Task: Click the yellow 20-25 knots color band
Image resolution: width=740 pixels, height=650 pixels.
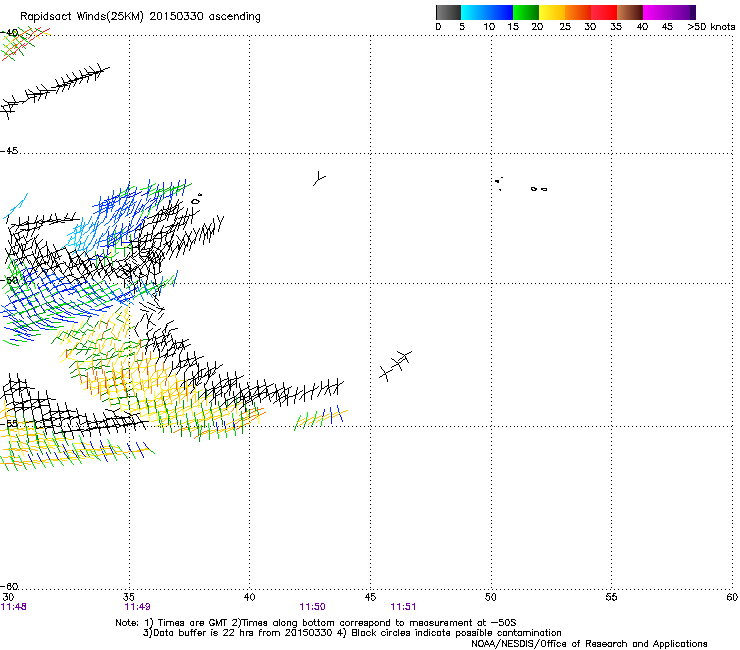Action: [x=552, y=12]
